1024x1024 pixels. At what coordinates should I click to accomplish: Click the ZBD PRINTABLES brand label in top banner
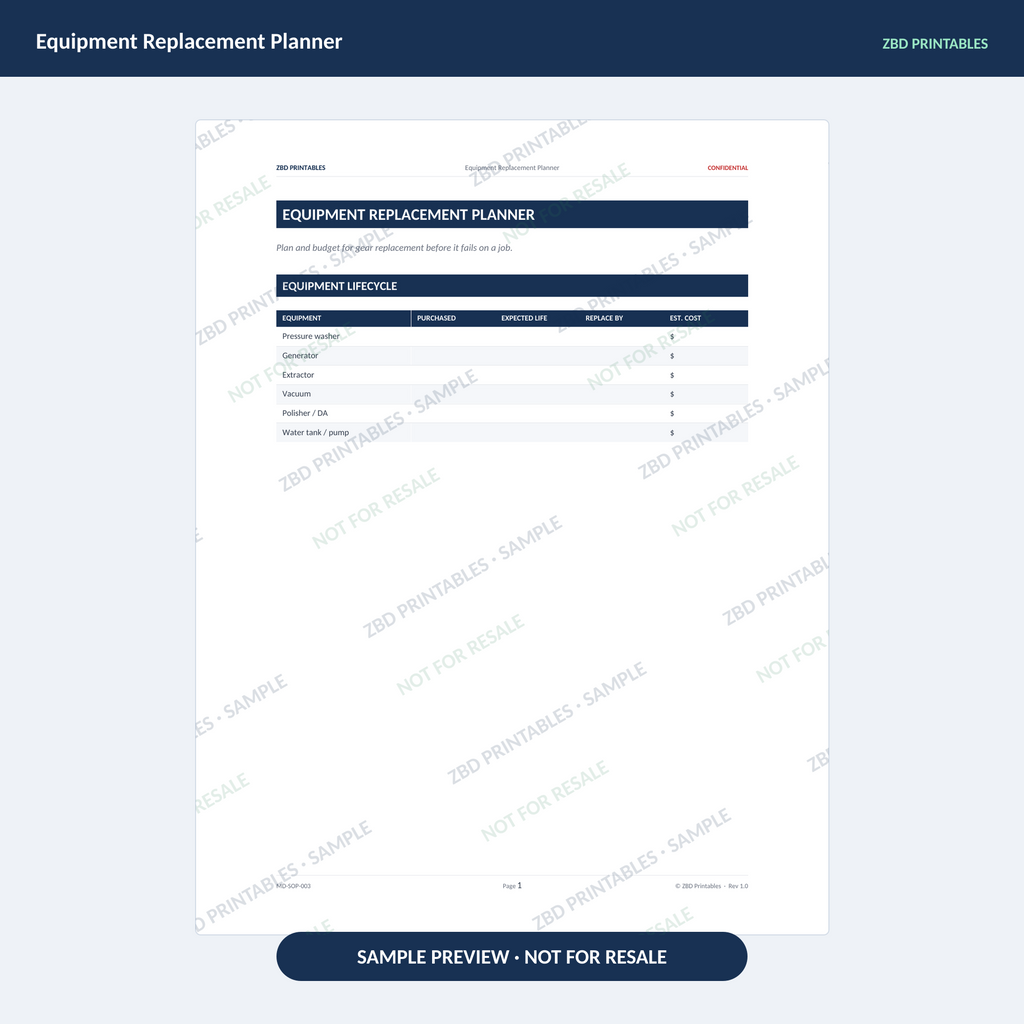pos(935,44)
